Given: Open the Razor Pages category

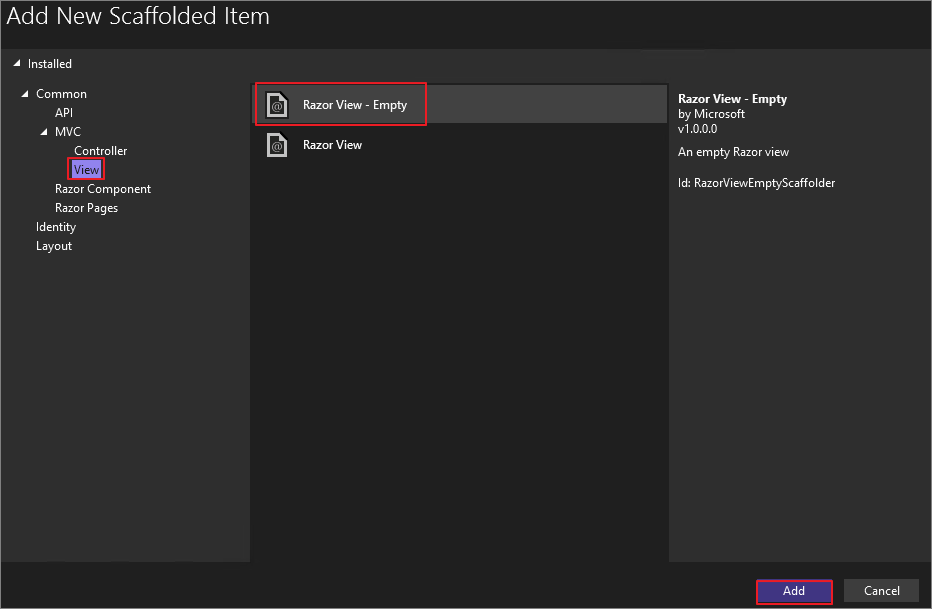Looking at the screenshot, I should click(86, 208).
